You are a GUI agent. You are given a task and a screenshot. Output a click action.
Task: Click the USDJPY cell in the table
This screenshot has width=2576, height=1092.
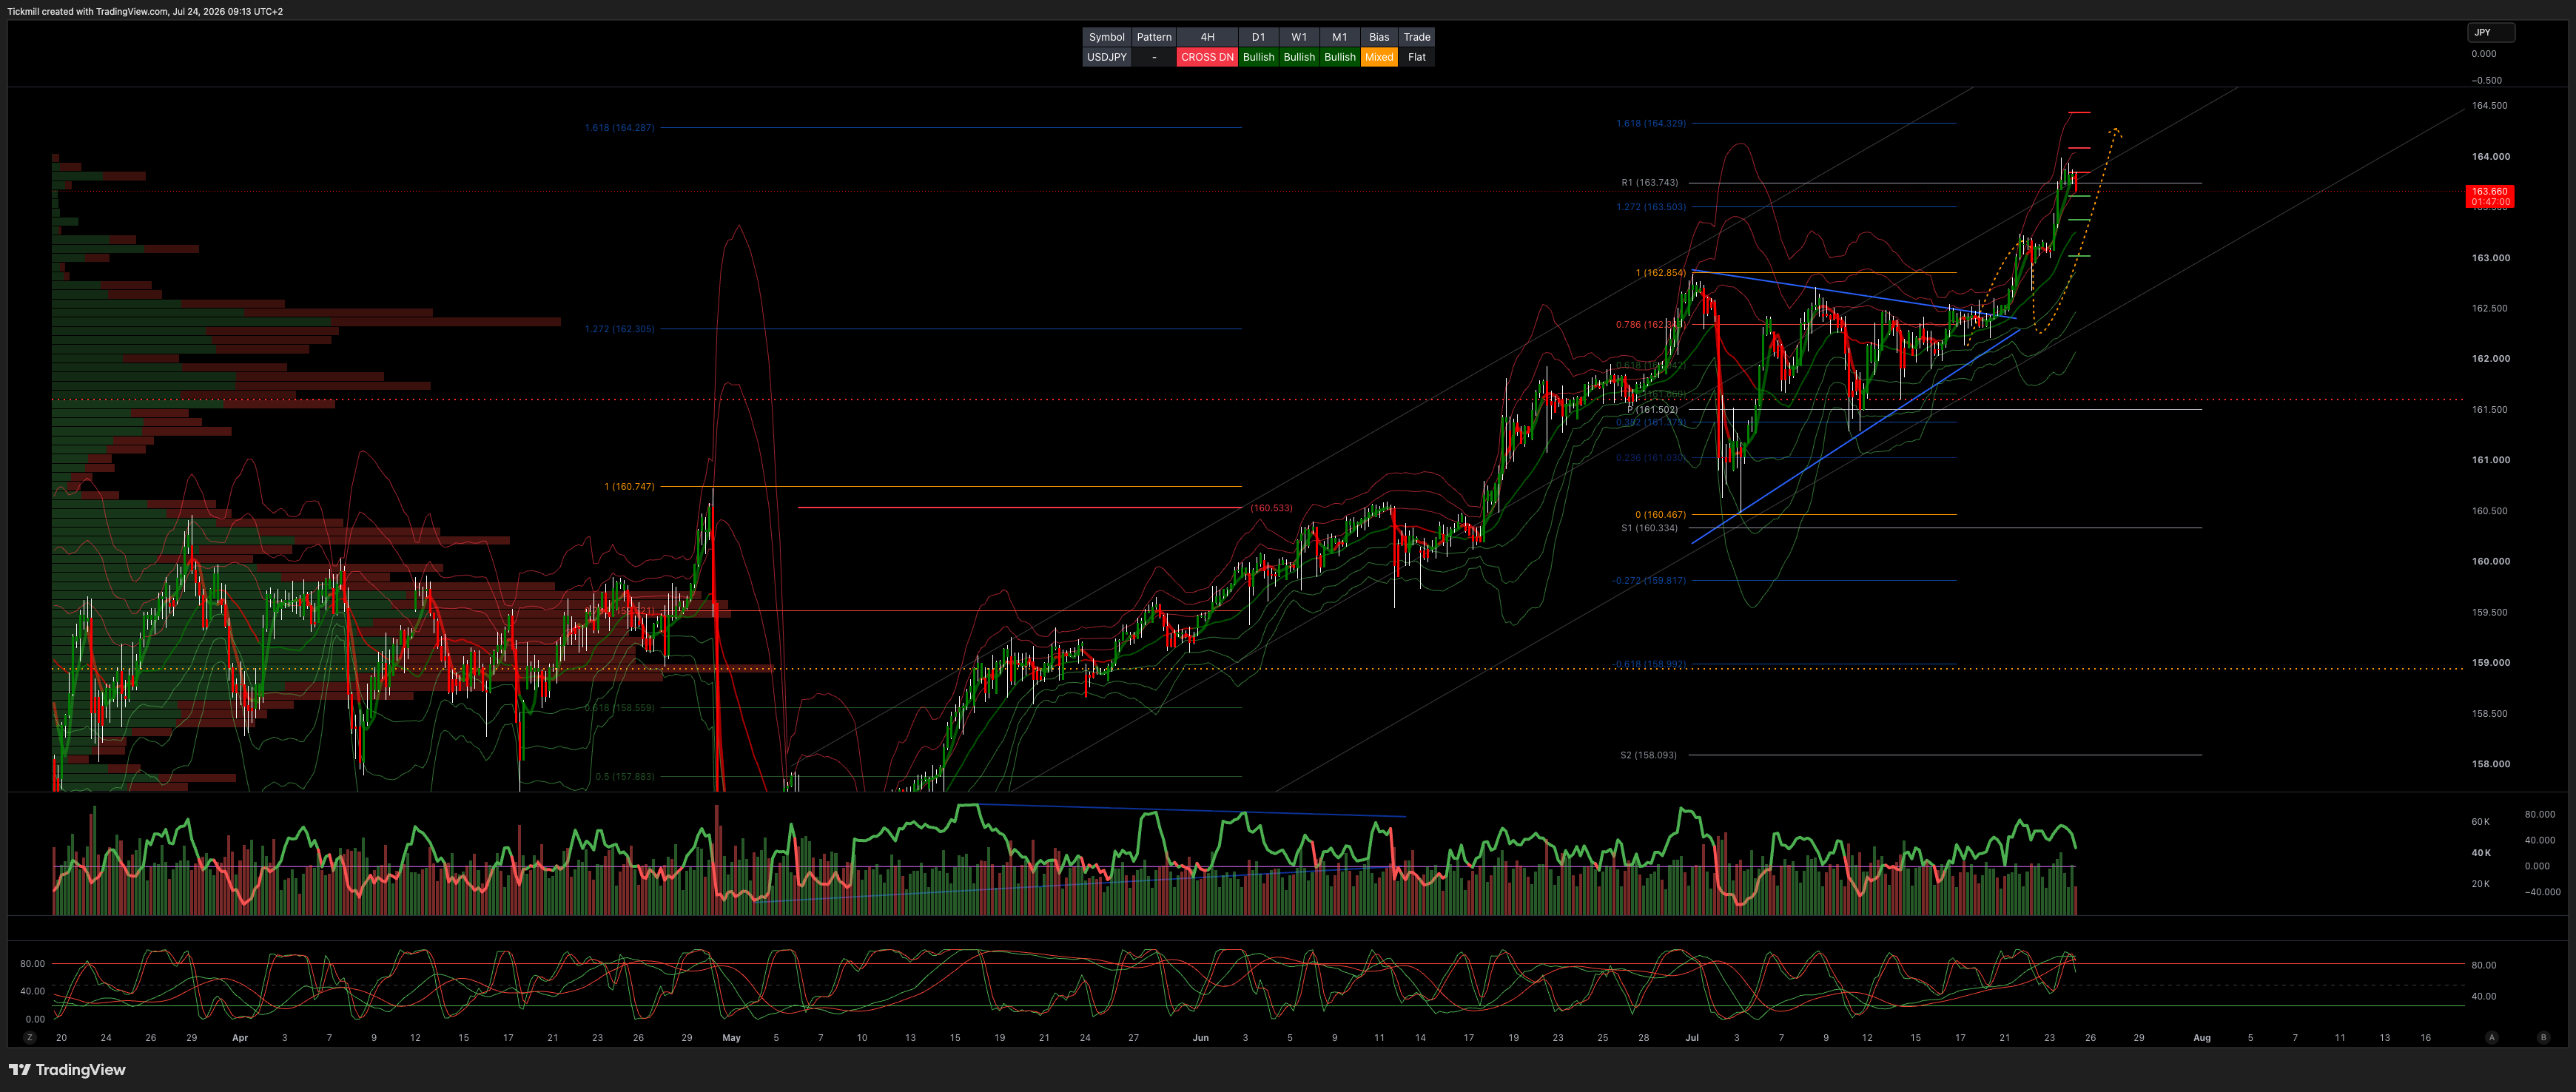(x=1106, y=57)
